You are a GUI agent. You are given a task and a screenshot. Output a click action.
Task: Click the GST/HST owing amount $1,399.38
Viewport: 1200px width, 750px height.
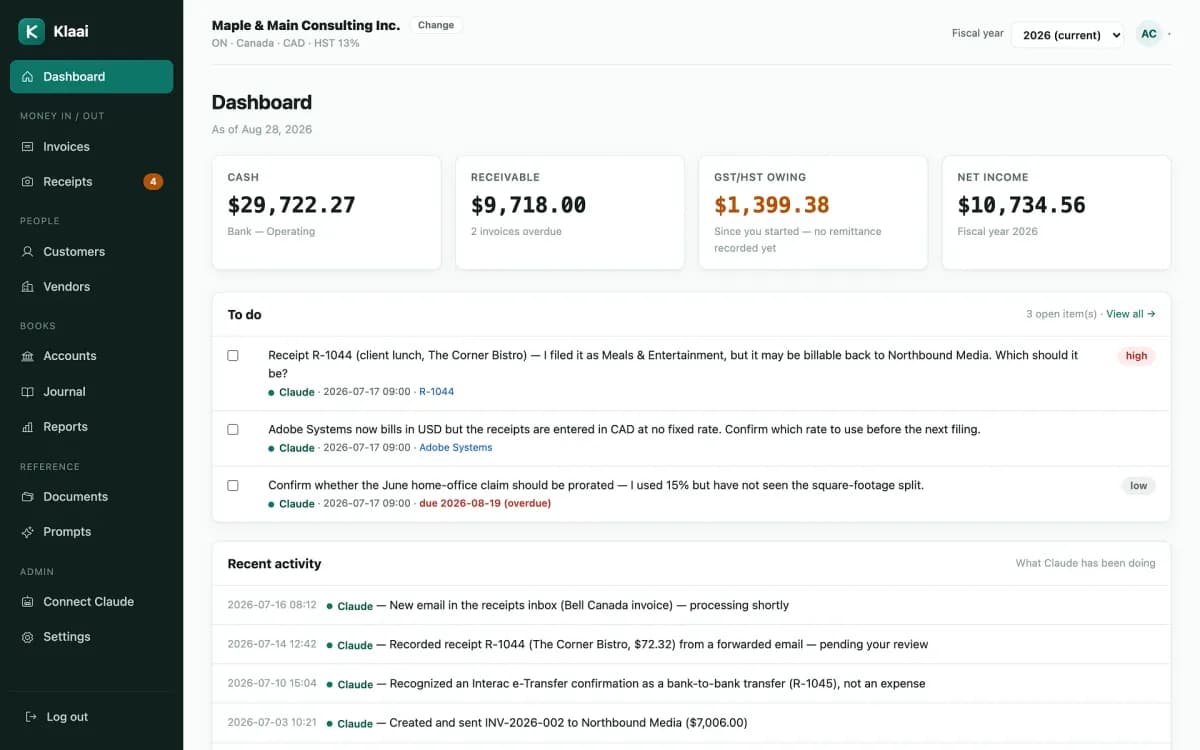point(772,205)
